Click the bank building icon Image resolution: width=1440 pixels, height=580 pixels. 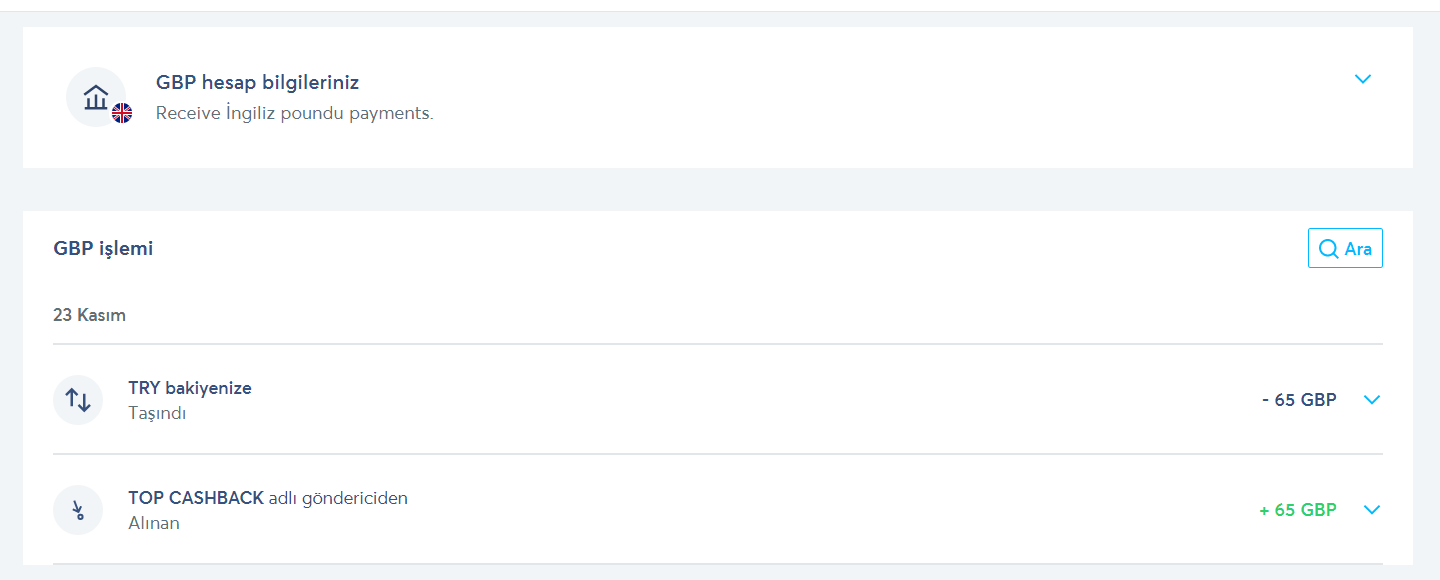click(96, 97)
